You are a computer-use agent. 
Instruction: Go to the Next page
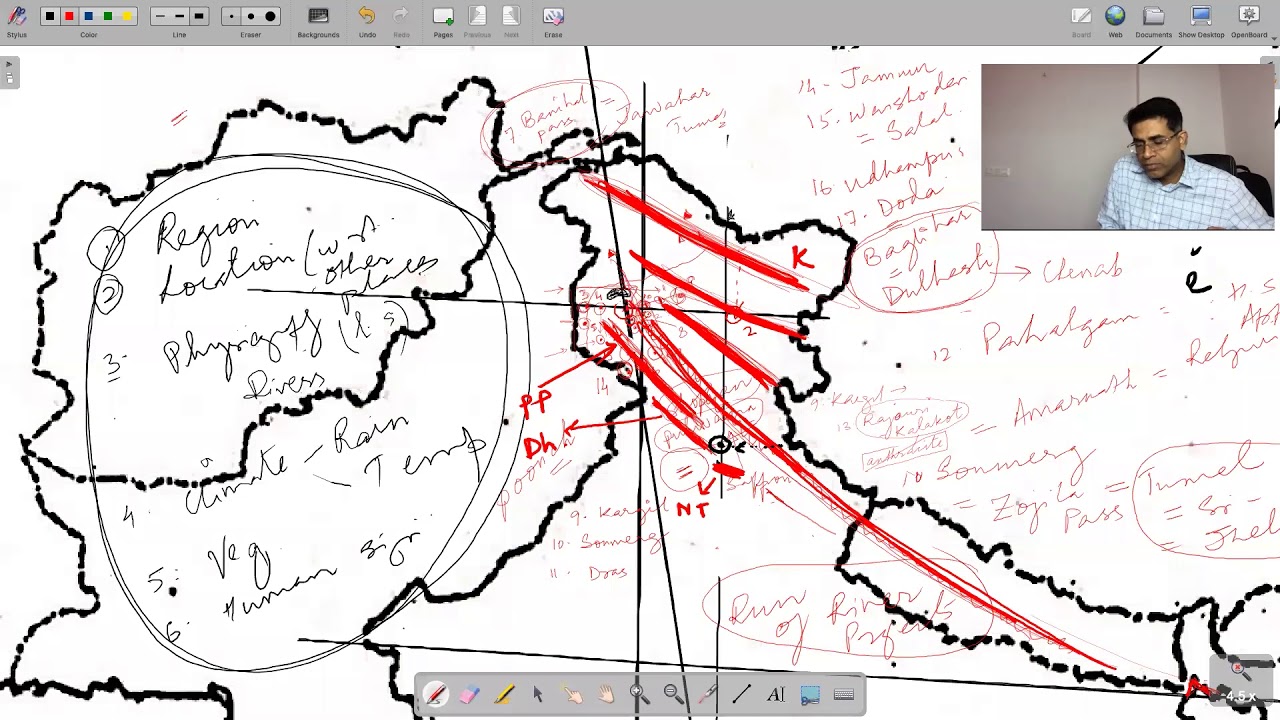[x=511, y=20]
